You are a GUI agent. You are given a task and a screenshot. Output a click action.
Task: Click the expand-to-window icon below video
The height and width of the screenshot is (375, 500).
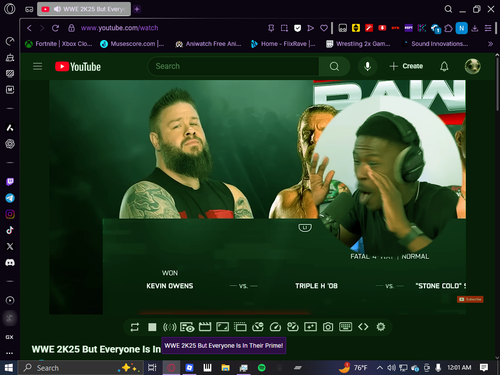(x=222, y=327)
